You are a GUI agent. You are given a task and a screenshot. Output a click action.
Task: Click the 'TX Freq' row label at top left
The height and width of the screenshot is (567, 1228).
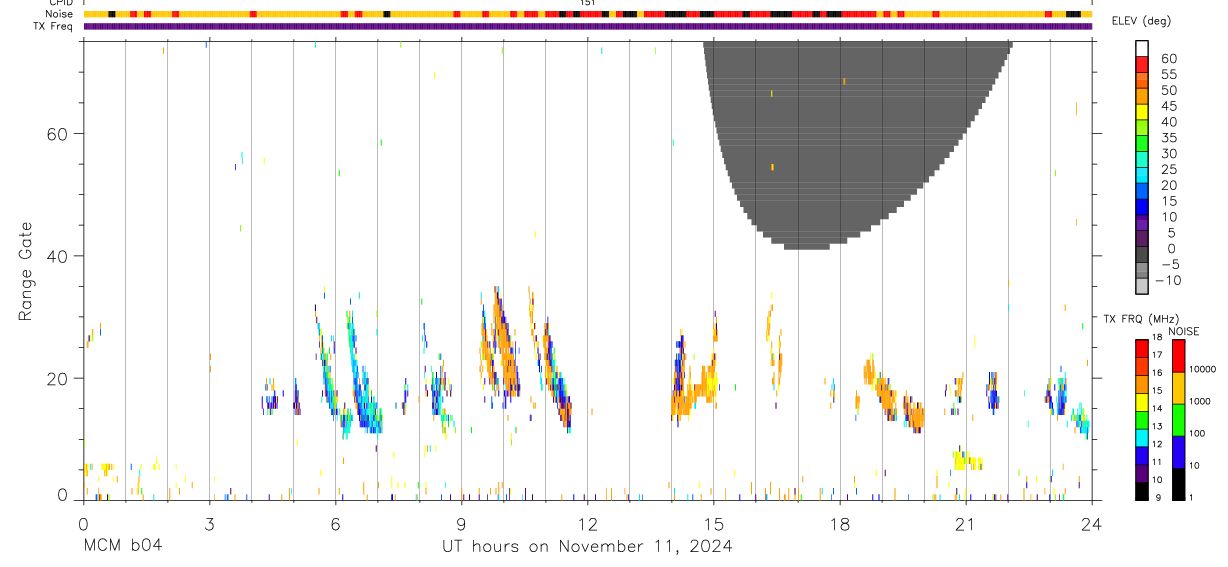tap(54, 26)
